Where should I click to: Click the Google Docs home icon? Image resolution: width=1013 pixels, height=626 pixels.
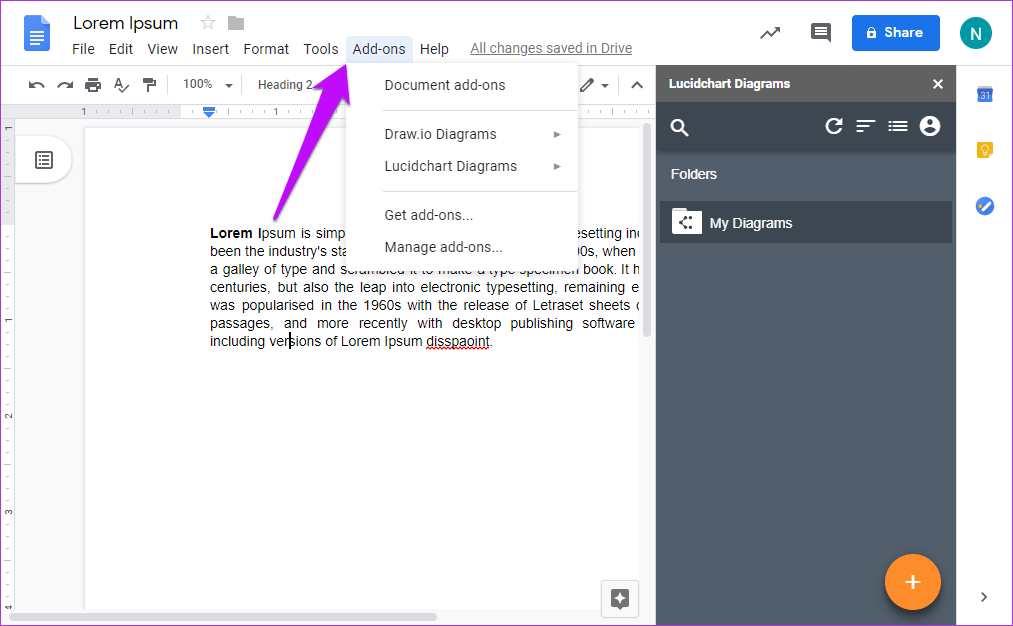37,33
